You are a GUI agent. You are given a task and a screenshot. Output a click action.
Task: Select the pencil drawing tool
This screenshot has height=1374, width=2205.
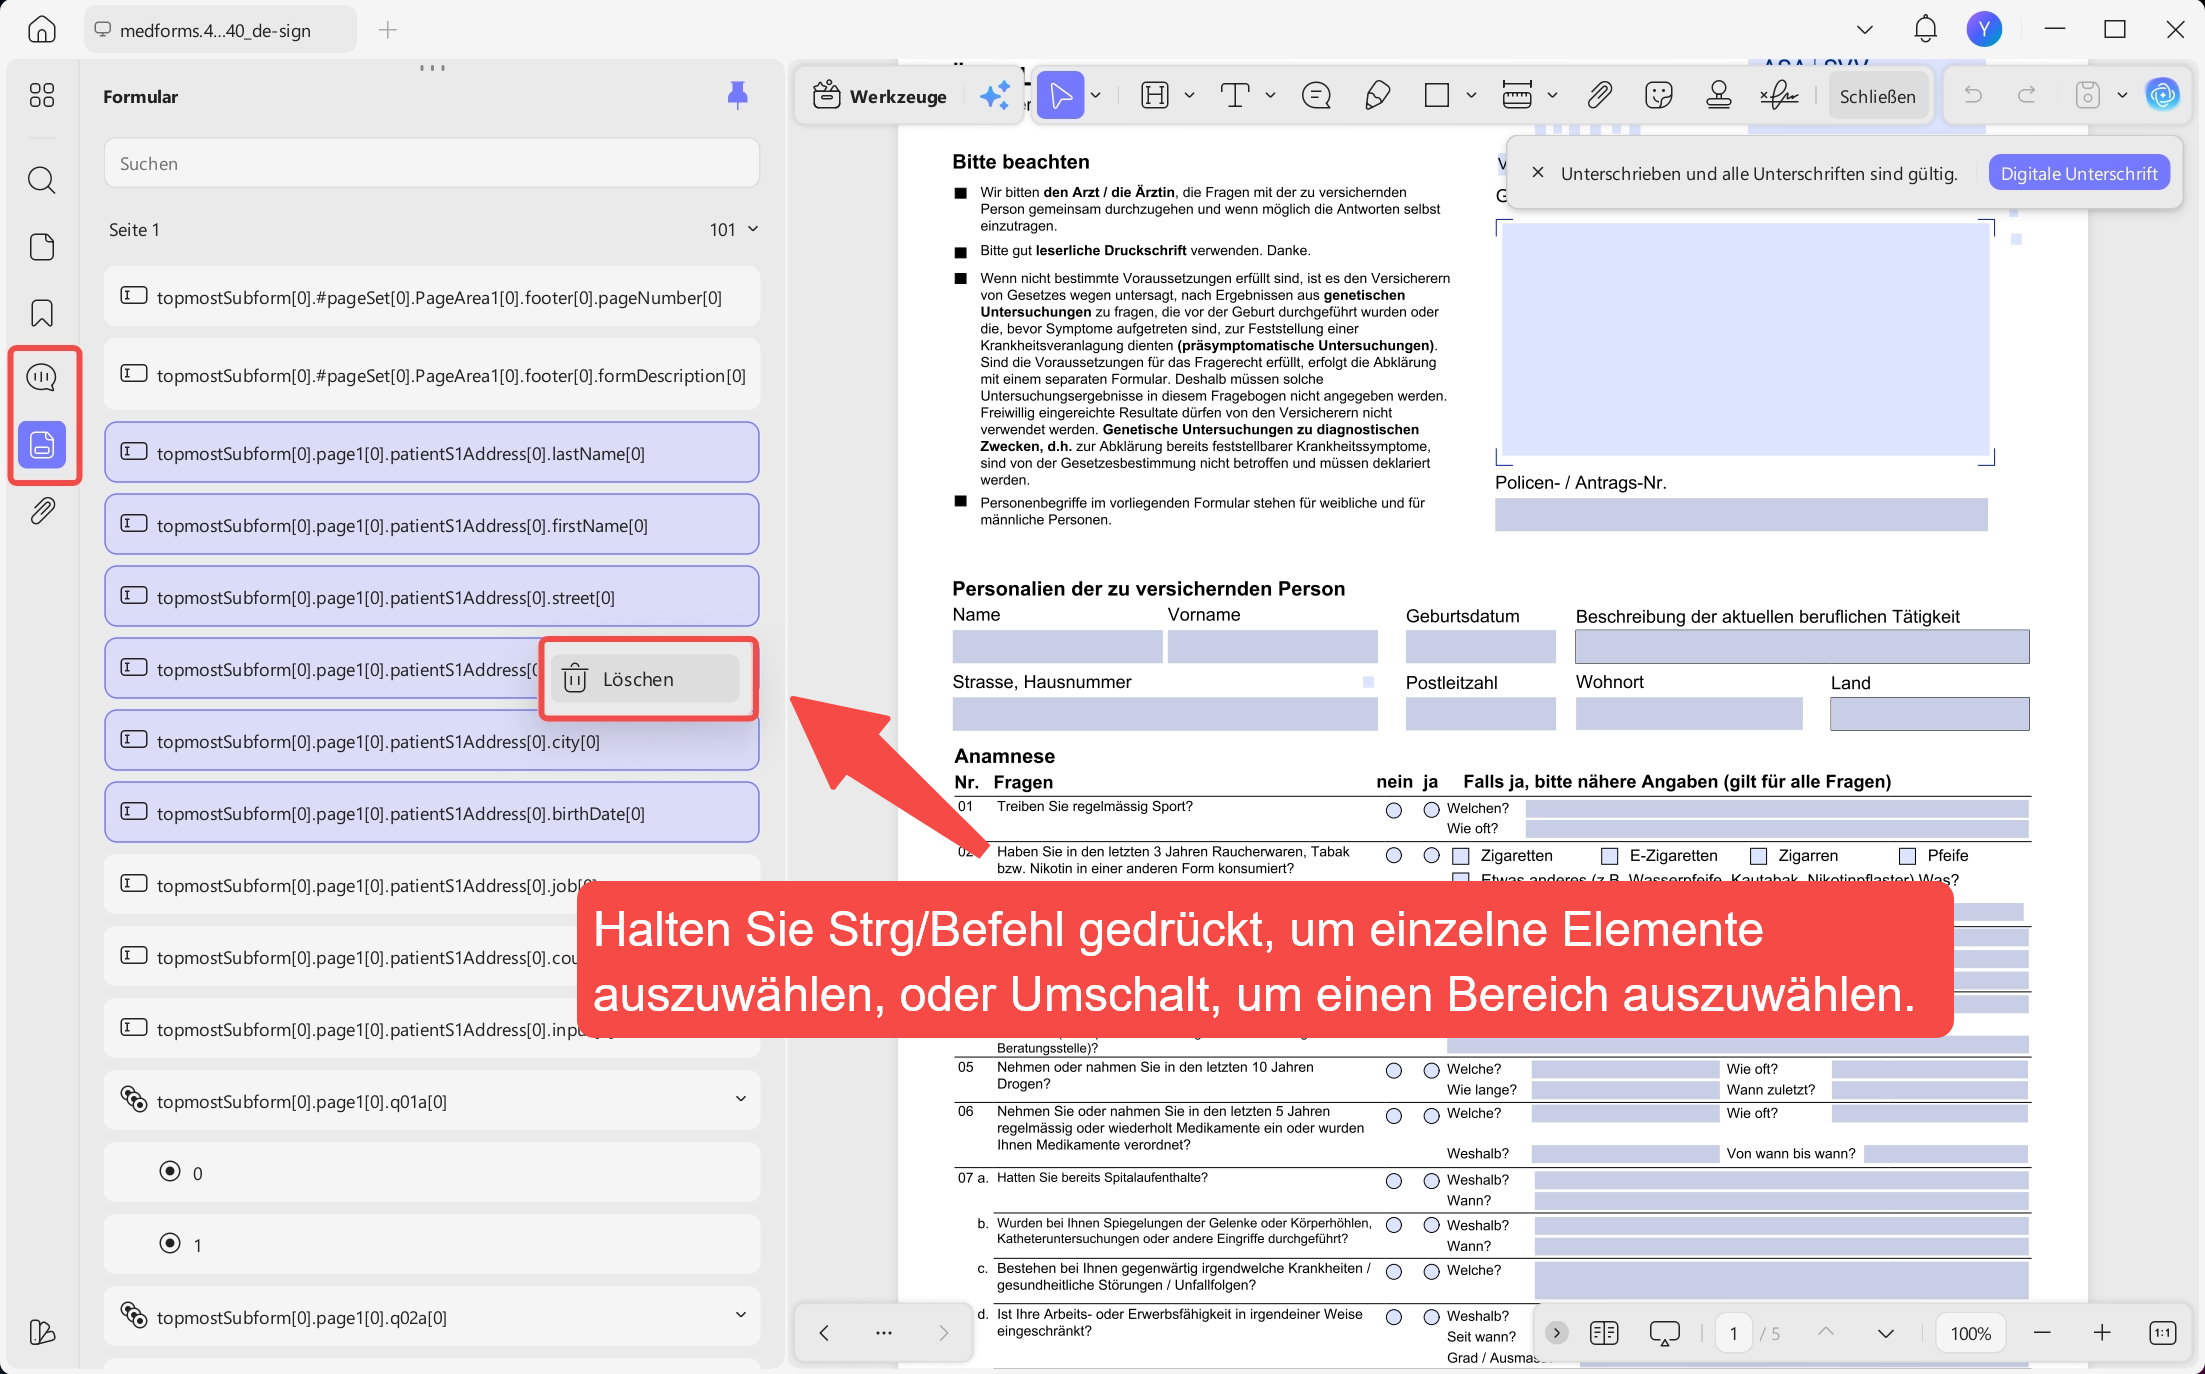click(x=1377, y=96)
